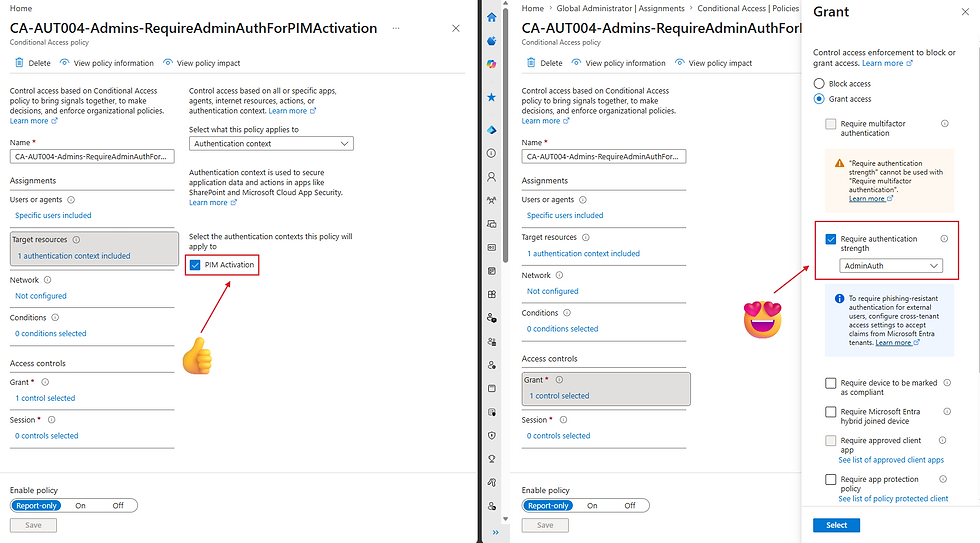
Task: Click policy Name field in right window
Action: point(604,156)
